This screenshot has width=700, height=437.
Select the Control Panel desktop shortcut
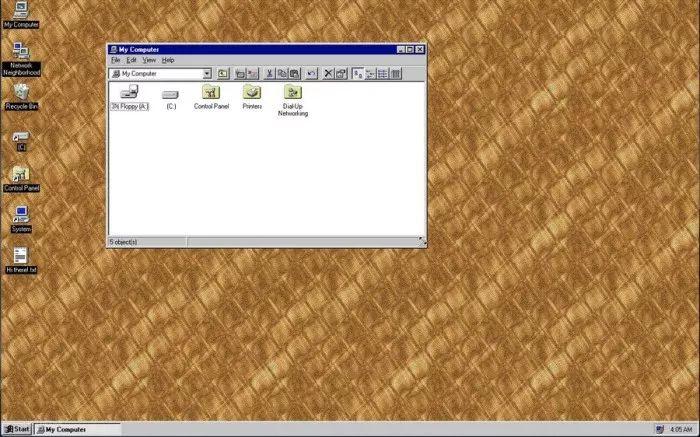click(21, 179)
